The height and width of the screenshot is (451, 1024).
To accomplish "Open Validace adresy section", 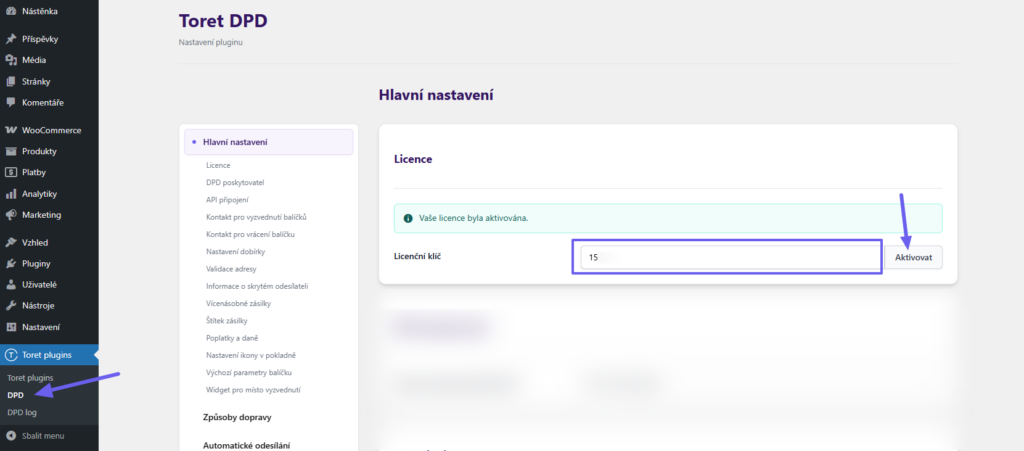I will click(231, 269).
